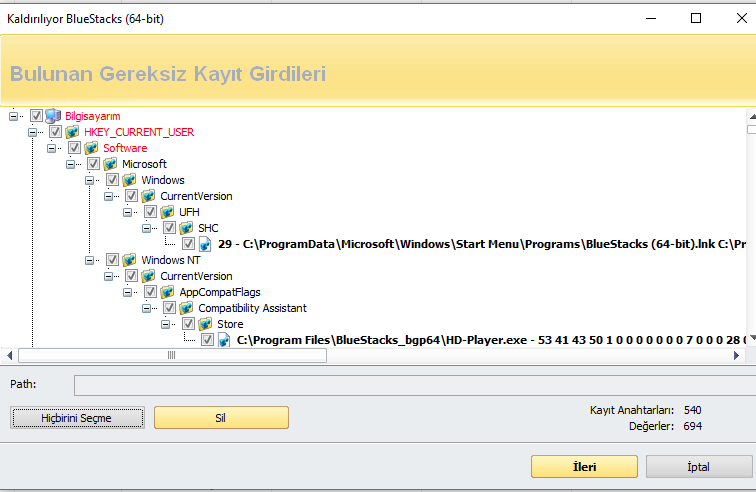Select the 29 - C:\ProgramData shortcut entry text
Screen dimensions: 756x492
pos(482,244)
